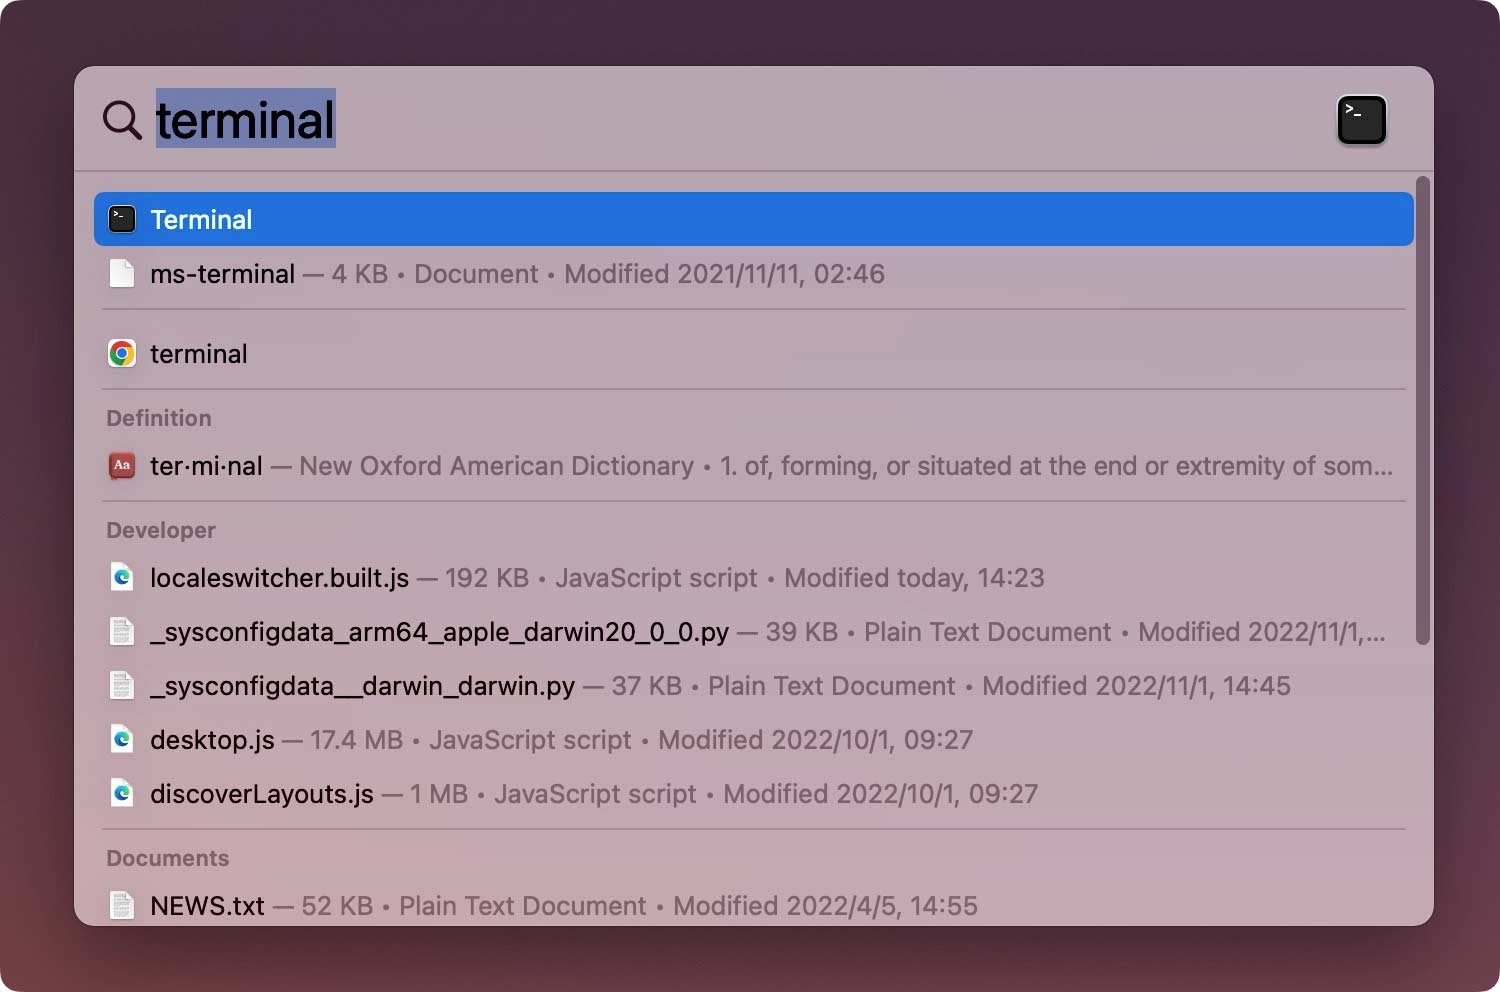
Task: Click 'Modified 2021/11/11, 02:46' text
Action: pos(724,274)
